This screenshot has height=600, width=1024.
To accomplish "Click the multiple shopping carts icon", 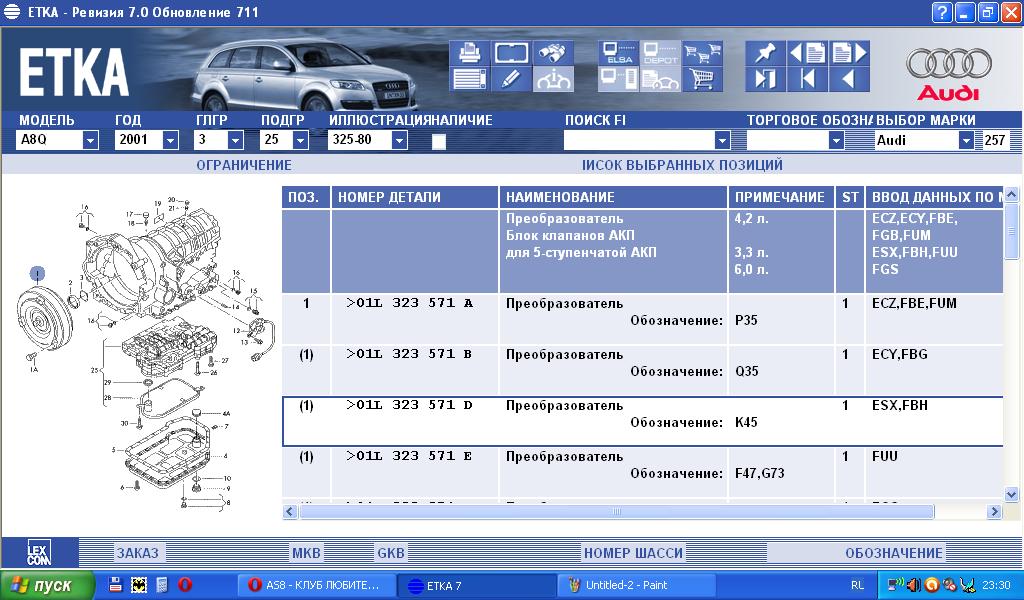I will click(703, 54).
